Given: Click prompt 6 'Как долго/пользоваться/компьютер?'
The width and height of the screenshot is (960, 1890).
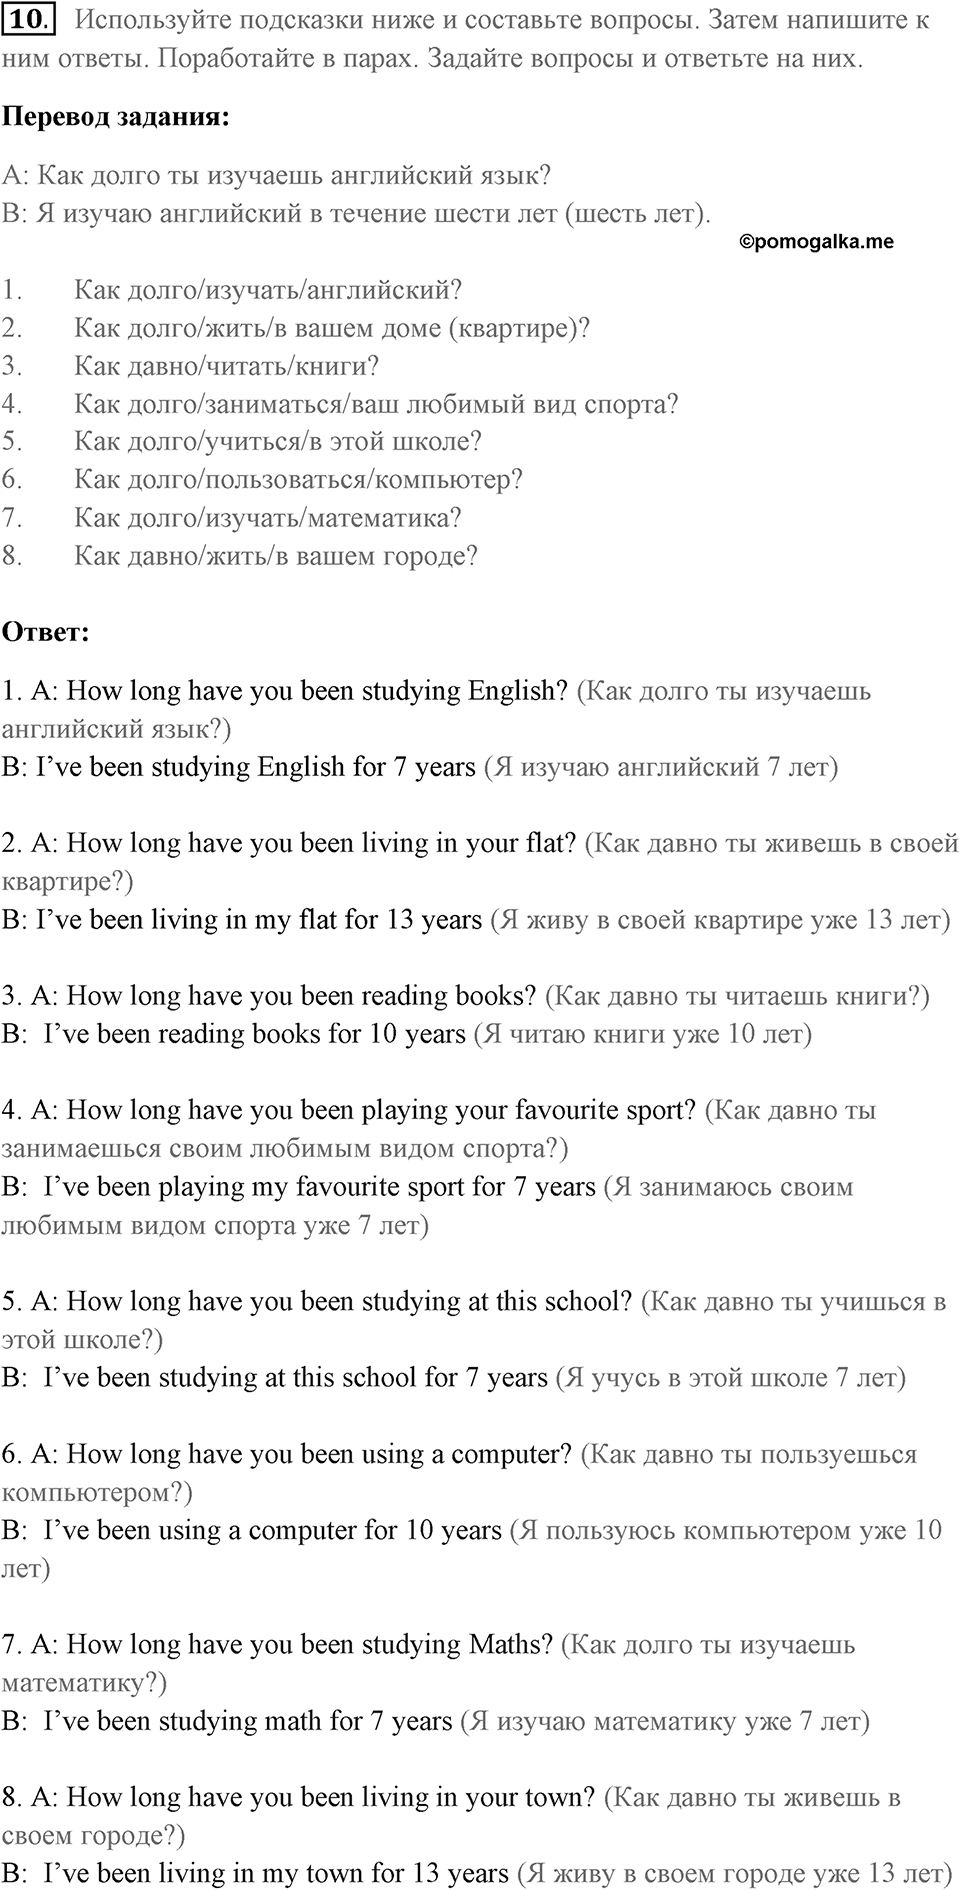Looking at the screenshot, I should click(299, 480).
